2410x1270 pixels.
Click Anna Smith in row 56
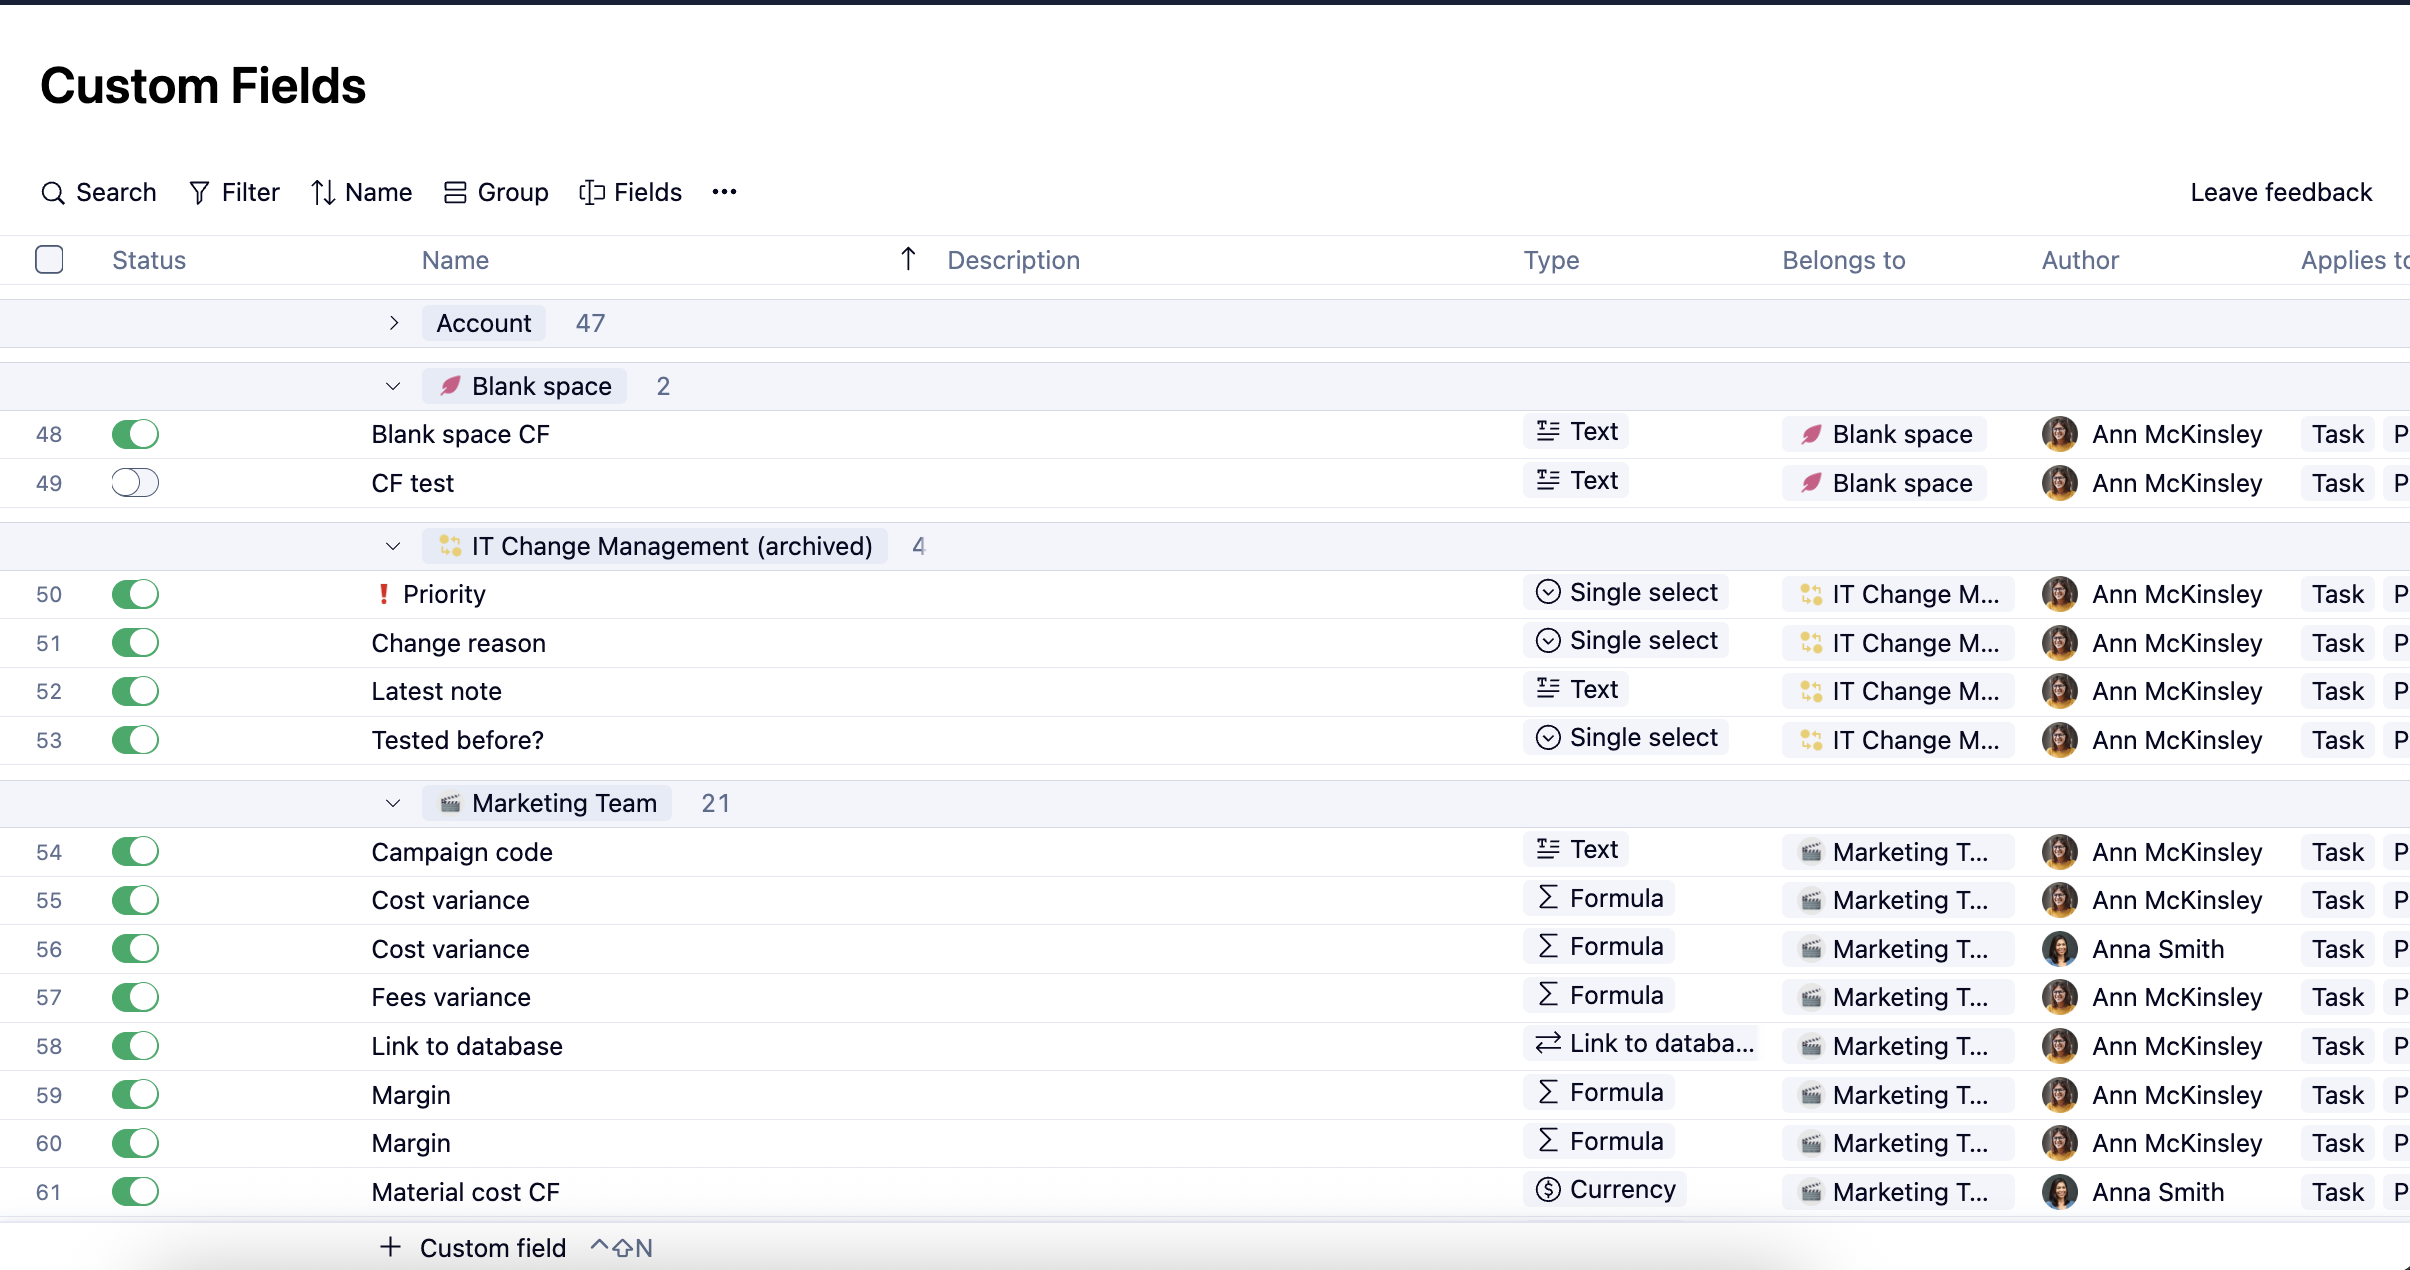[2158, 949]
